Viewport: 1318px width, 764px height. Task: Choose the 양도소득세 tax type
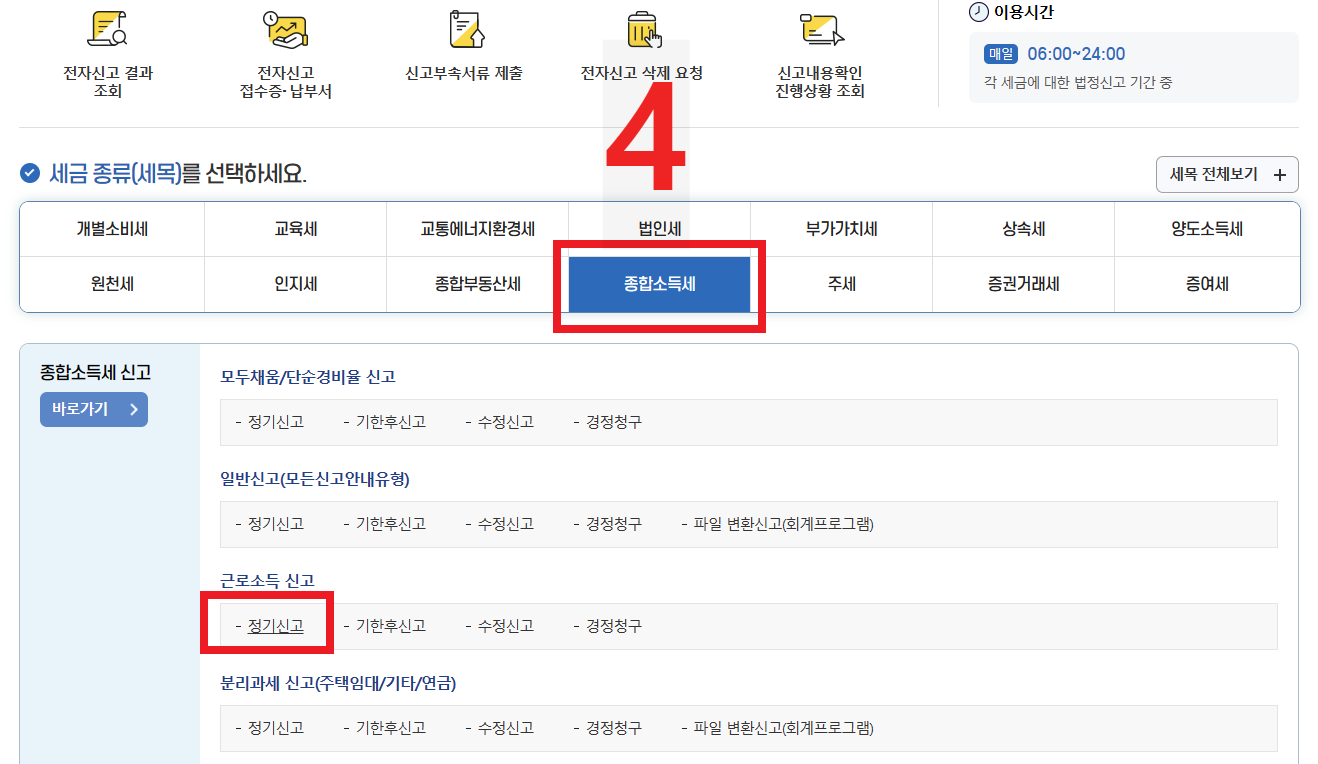pos(1206,229)
